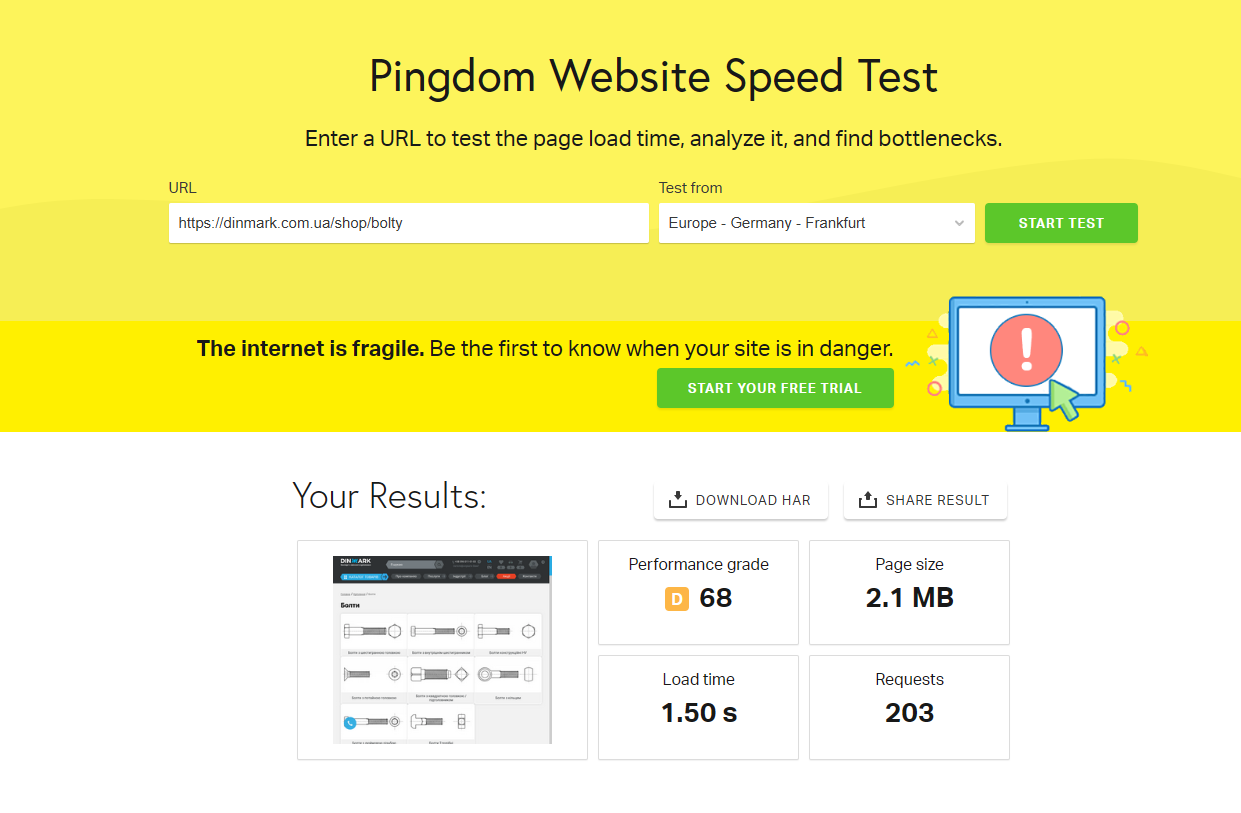Click the share upload icon beside Share Result
The image size is (1241, 813).
[868, 500]
